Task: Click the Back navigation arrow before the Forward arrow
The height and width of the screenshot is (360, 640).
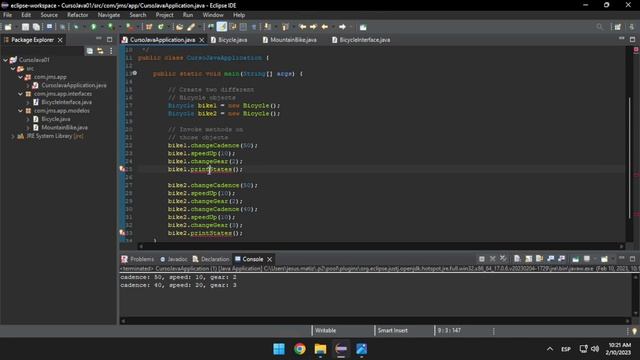Action: click(x=324, y=27)
